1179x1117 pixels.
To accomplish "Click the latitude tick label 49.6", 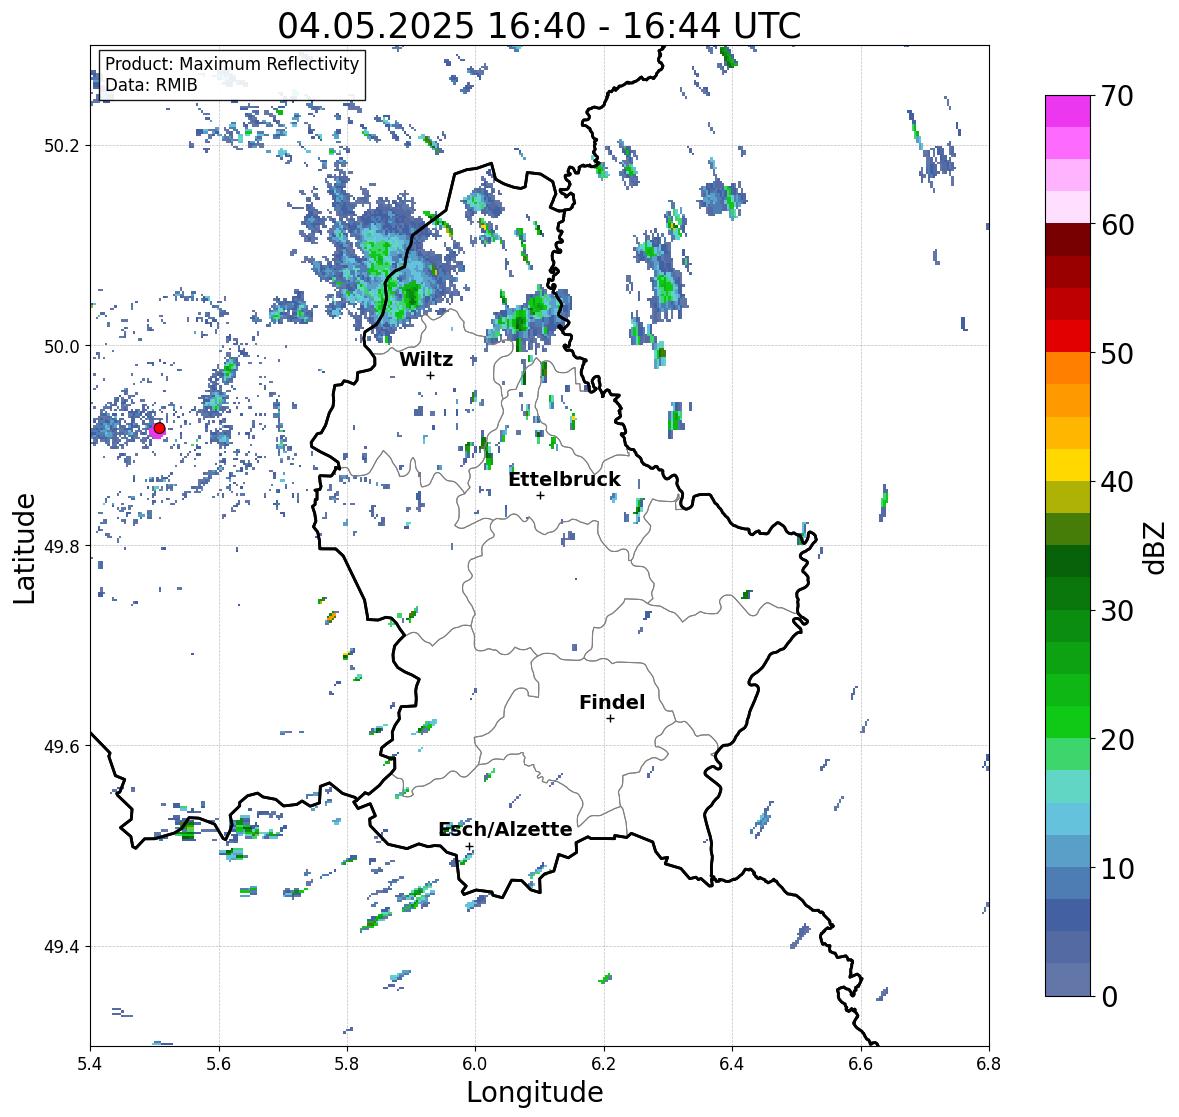I will [62, 746].
